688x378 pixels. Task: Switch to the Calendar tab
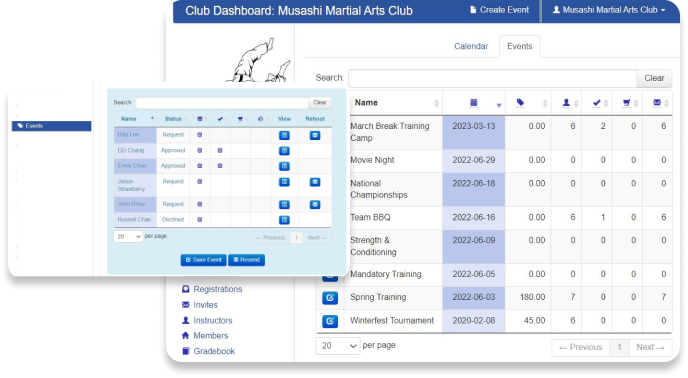(471, 46)
